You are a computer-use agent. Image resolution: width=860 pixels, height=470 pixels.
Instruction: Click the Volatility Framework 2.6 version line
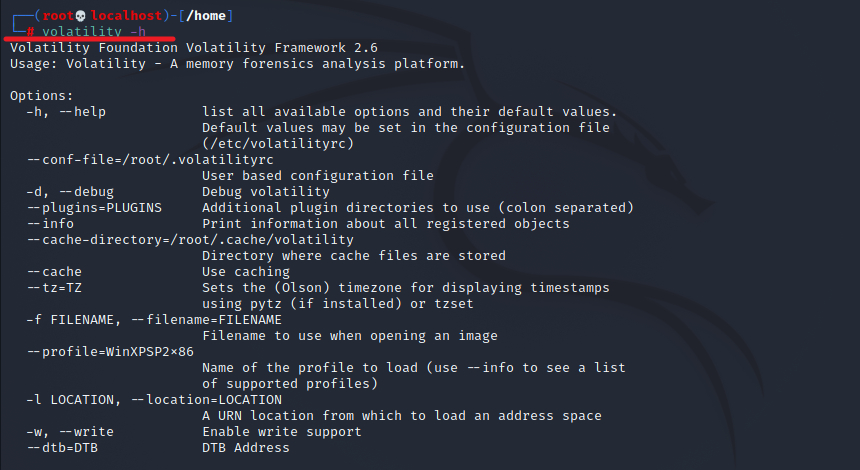tap(193, 48)
